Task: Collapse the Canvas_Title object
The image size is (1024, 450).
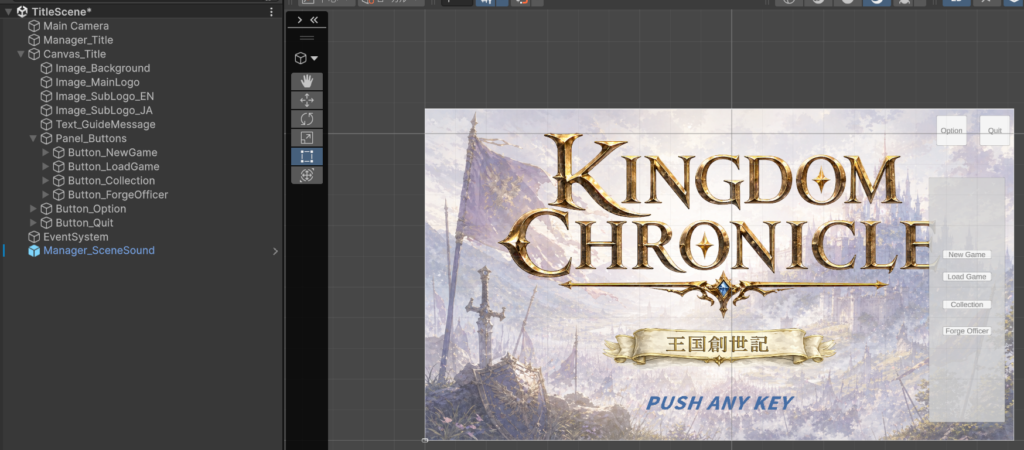Action: 21,54
